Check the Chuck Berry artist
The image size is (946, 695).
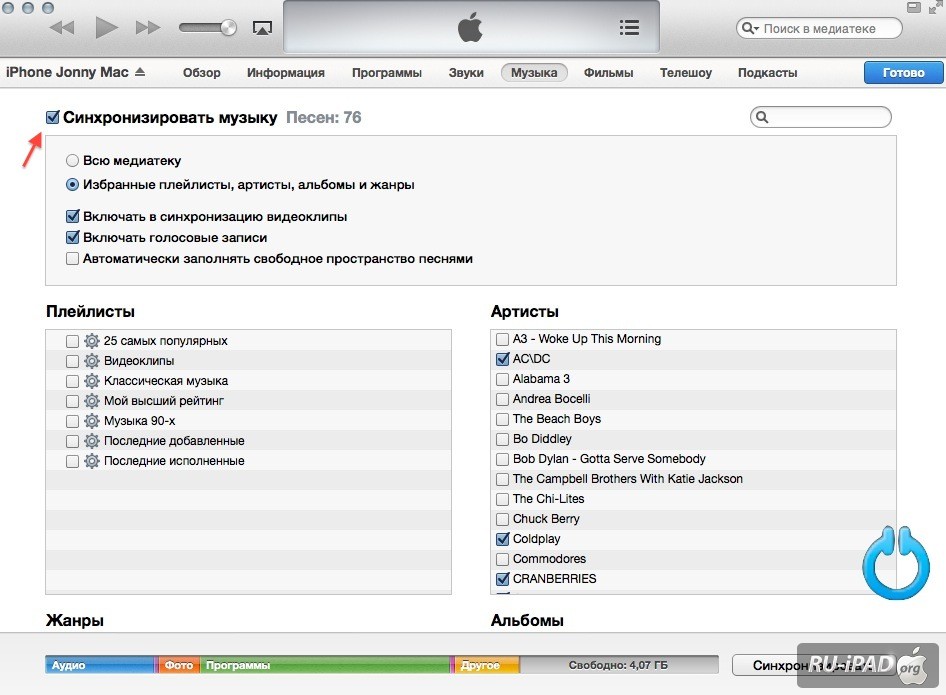pos(502,519)
